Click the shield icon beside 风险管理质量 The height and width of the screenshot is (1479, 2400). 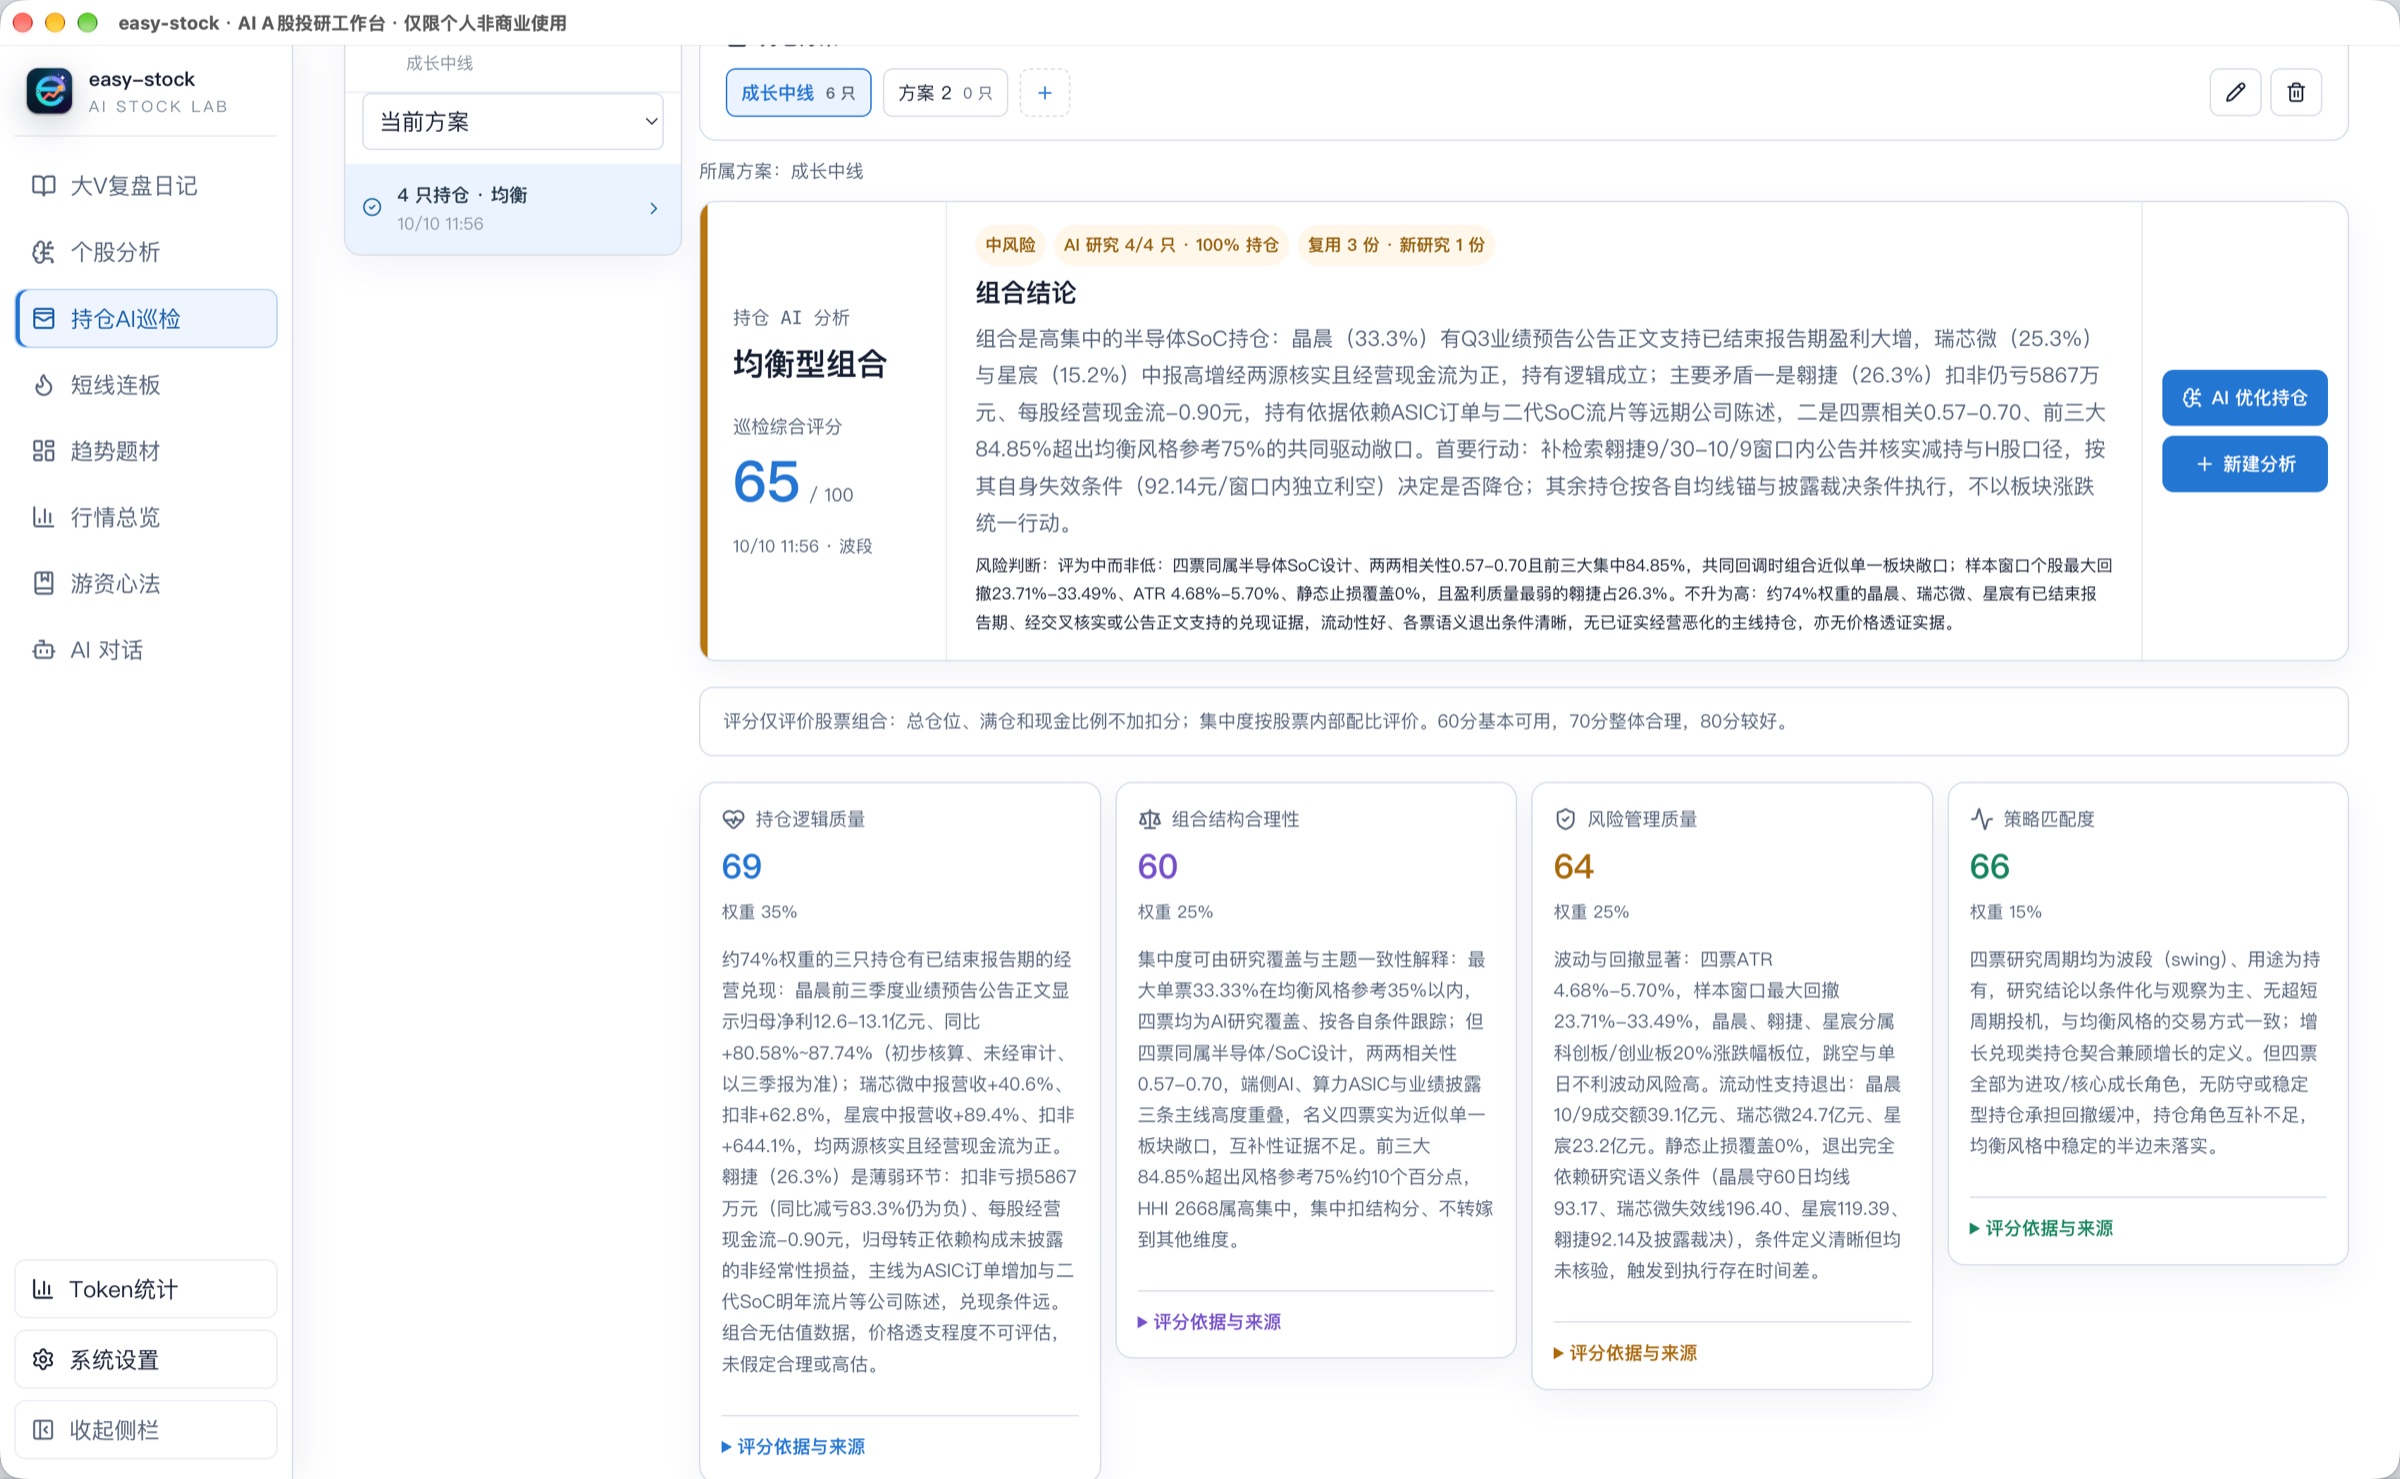tap(1565, 819)
